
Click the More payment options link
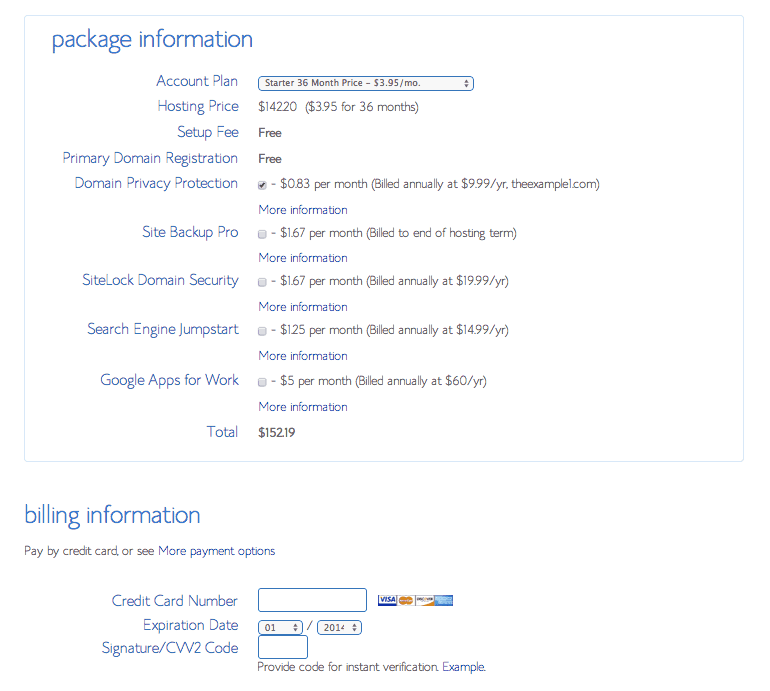pyautogui.click(x=217, y=551)
